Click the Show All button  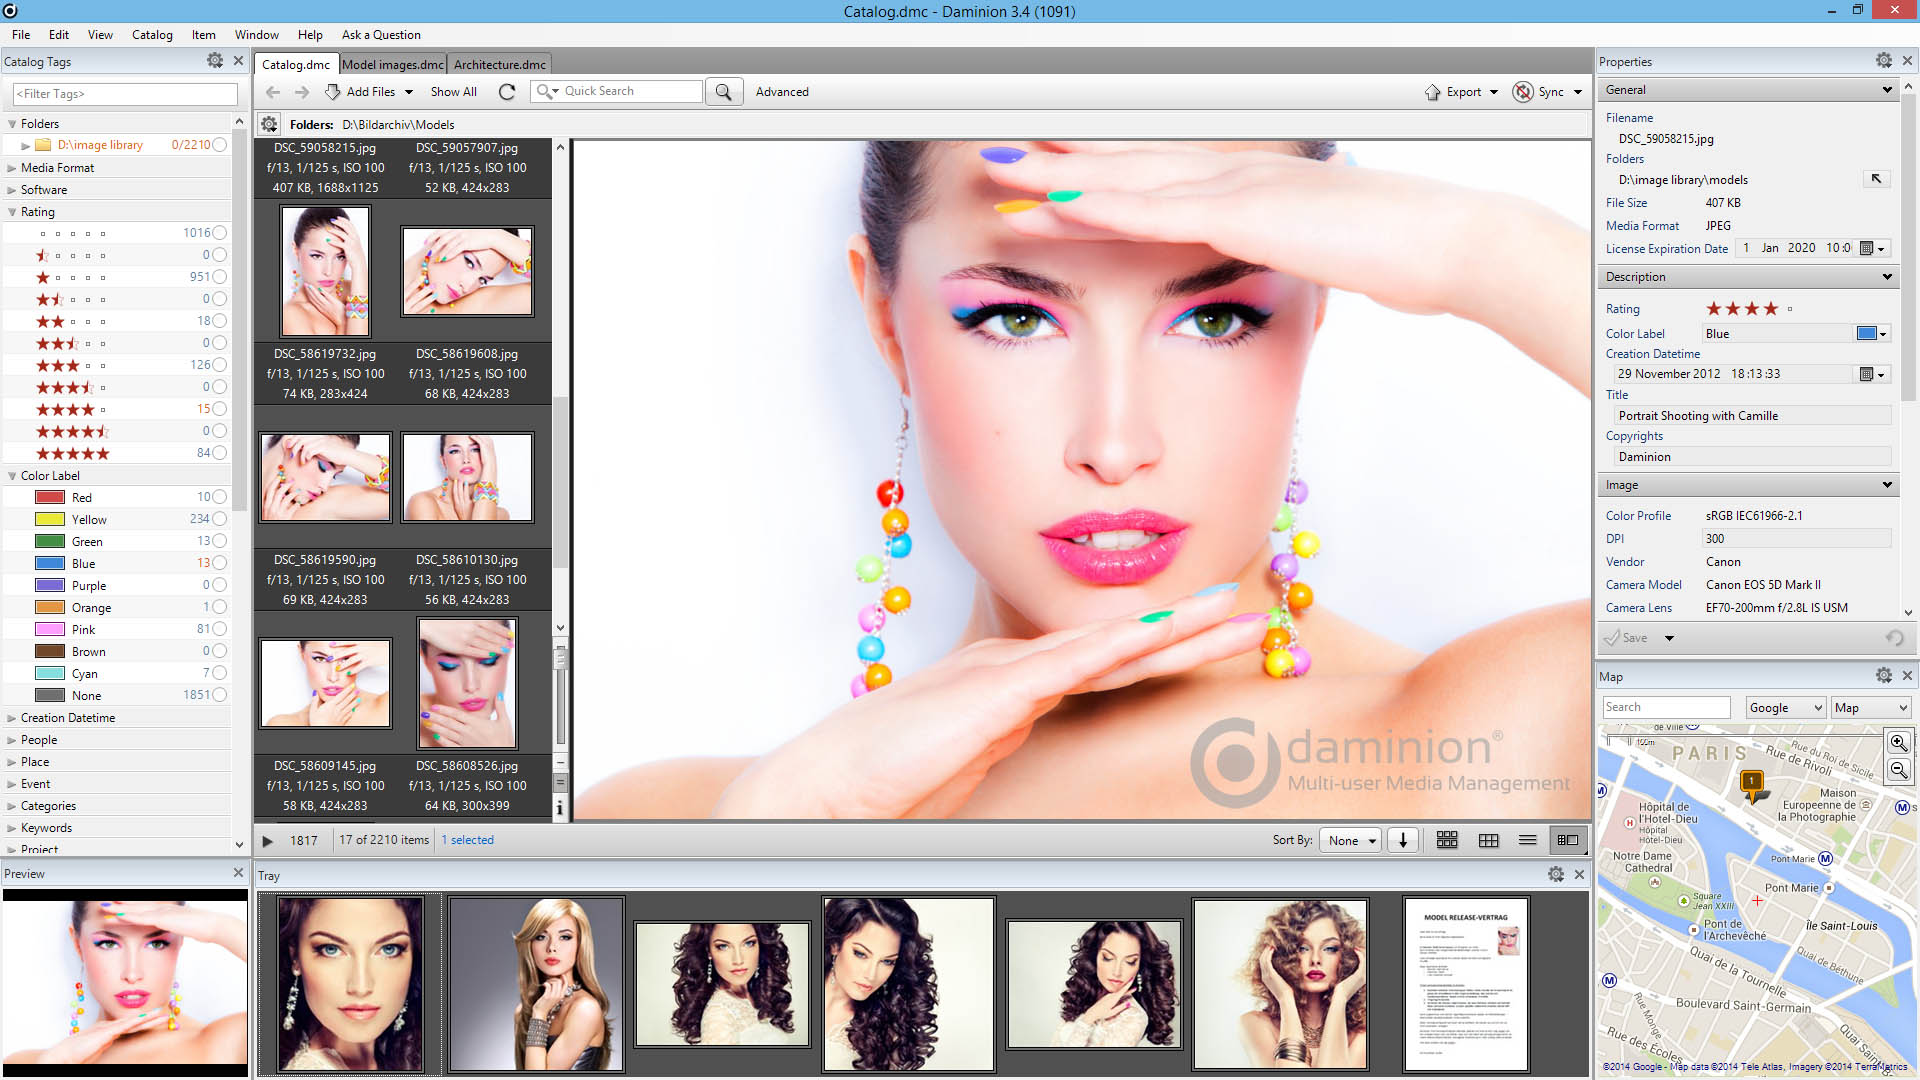453,92
